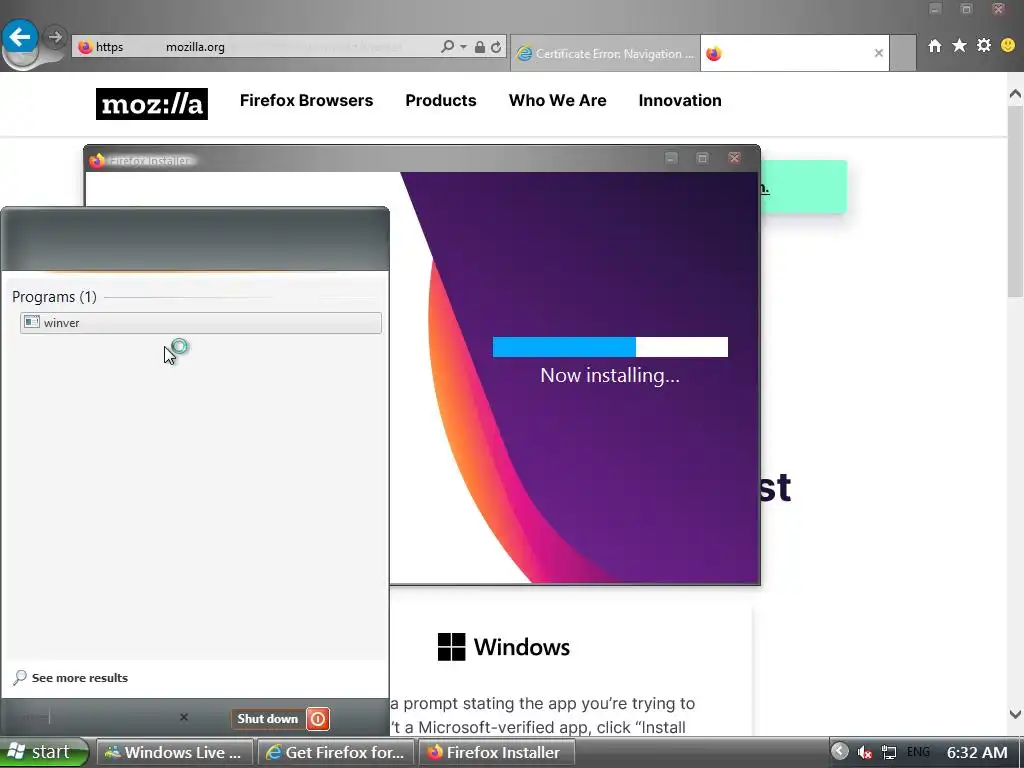Click the network tray icon
This screenshot has width=1024, height=768.
pyautogui.click(x=889, y=753)
